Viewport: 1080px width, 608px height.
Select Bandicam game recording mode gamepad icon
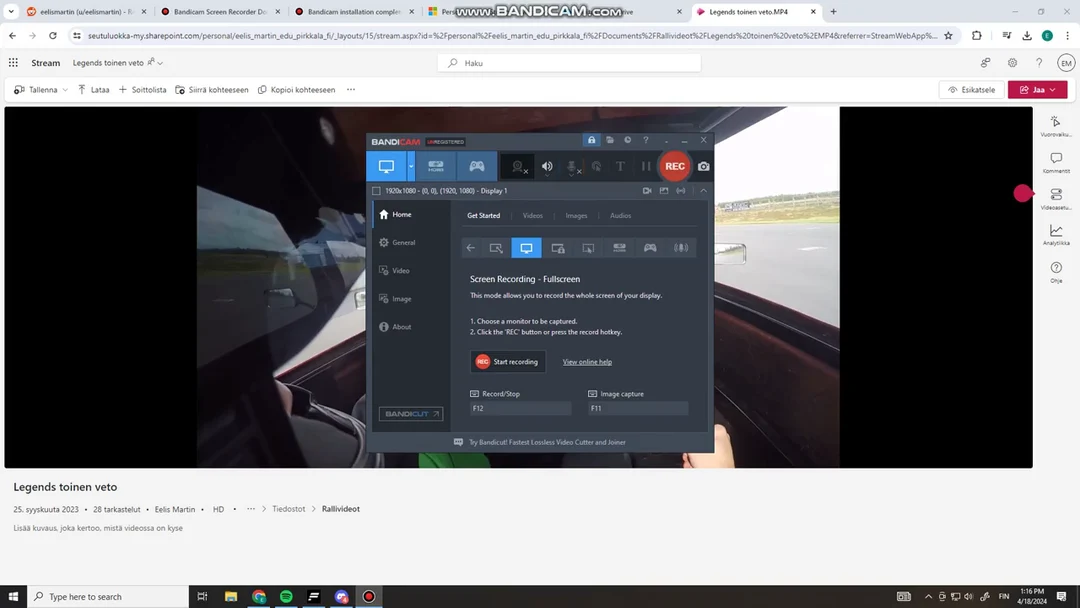[x=478, y=166]
